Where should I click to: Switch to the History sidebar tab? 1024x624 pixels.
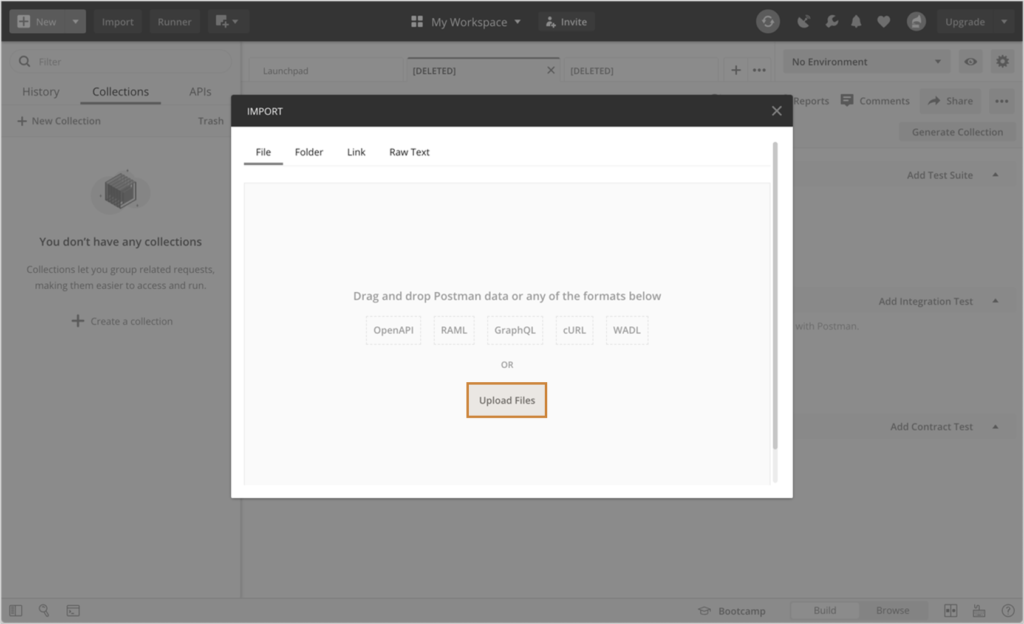40,92
